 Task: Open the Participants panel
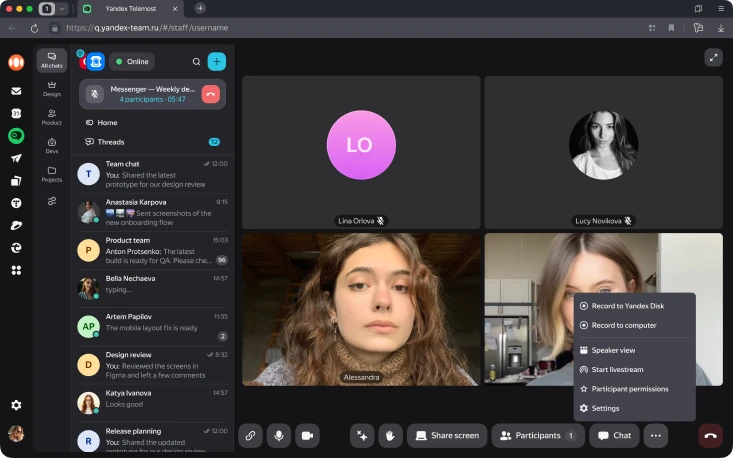[x=538, y=436]
